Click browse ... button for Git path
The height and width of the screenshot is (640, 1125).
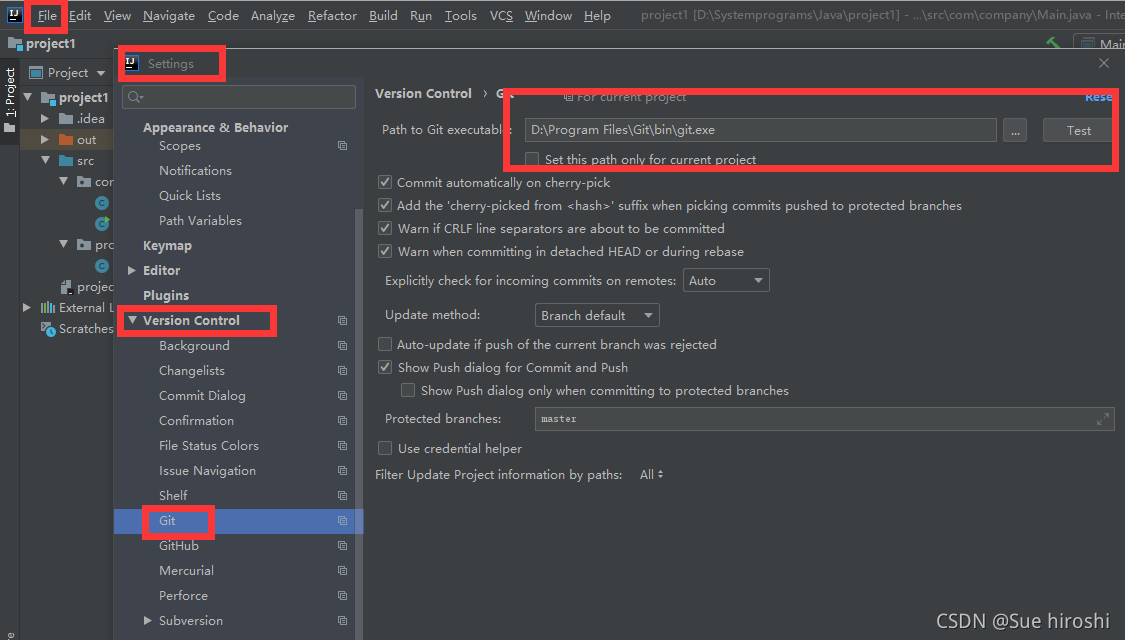pos(1015,131)
